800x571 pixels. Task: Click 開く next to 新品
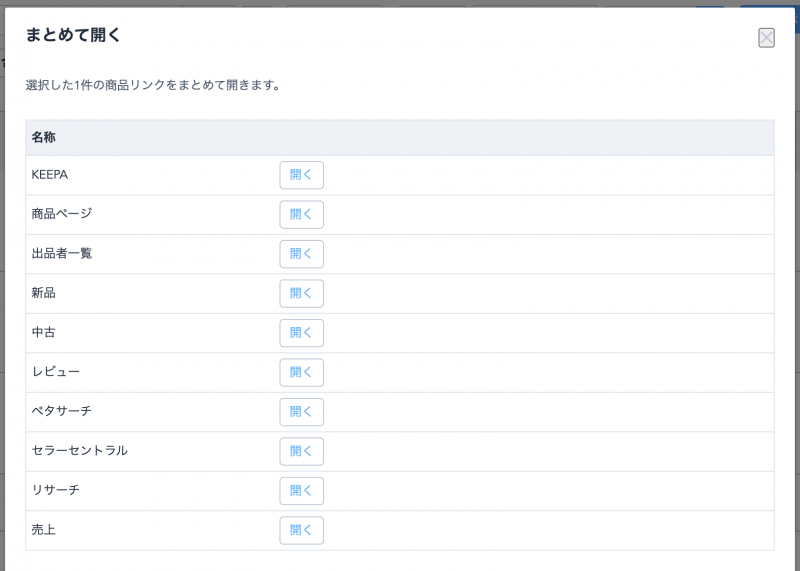pos(302,293)
